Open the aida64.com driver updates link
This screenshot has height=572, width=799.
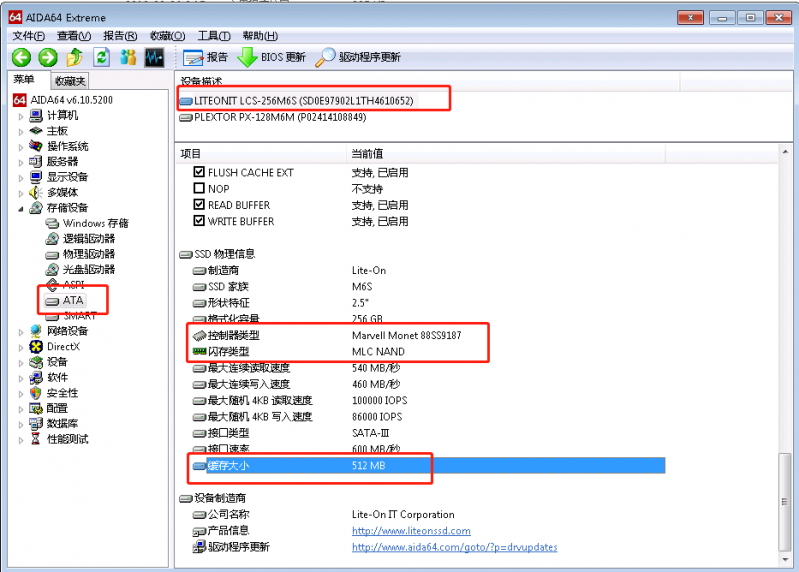455,547
